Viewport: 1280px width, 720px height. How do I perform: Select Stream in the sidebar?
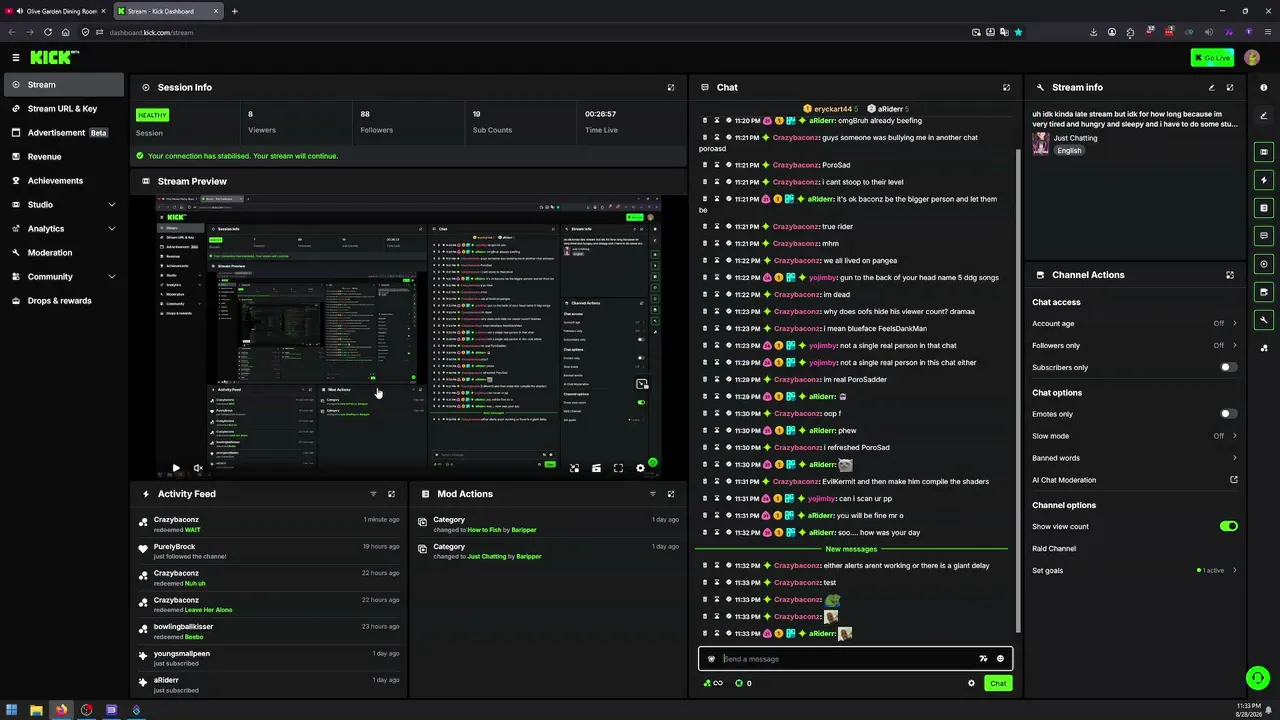point(63,85)
